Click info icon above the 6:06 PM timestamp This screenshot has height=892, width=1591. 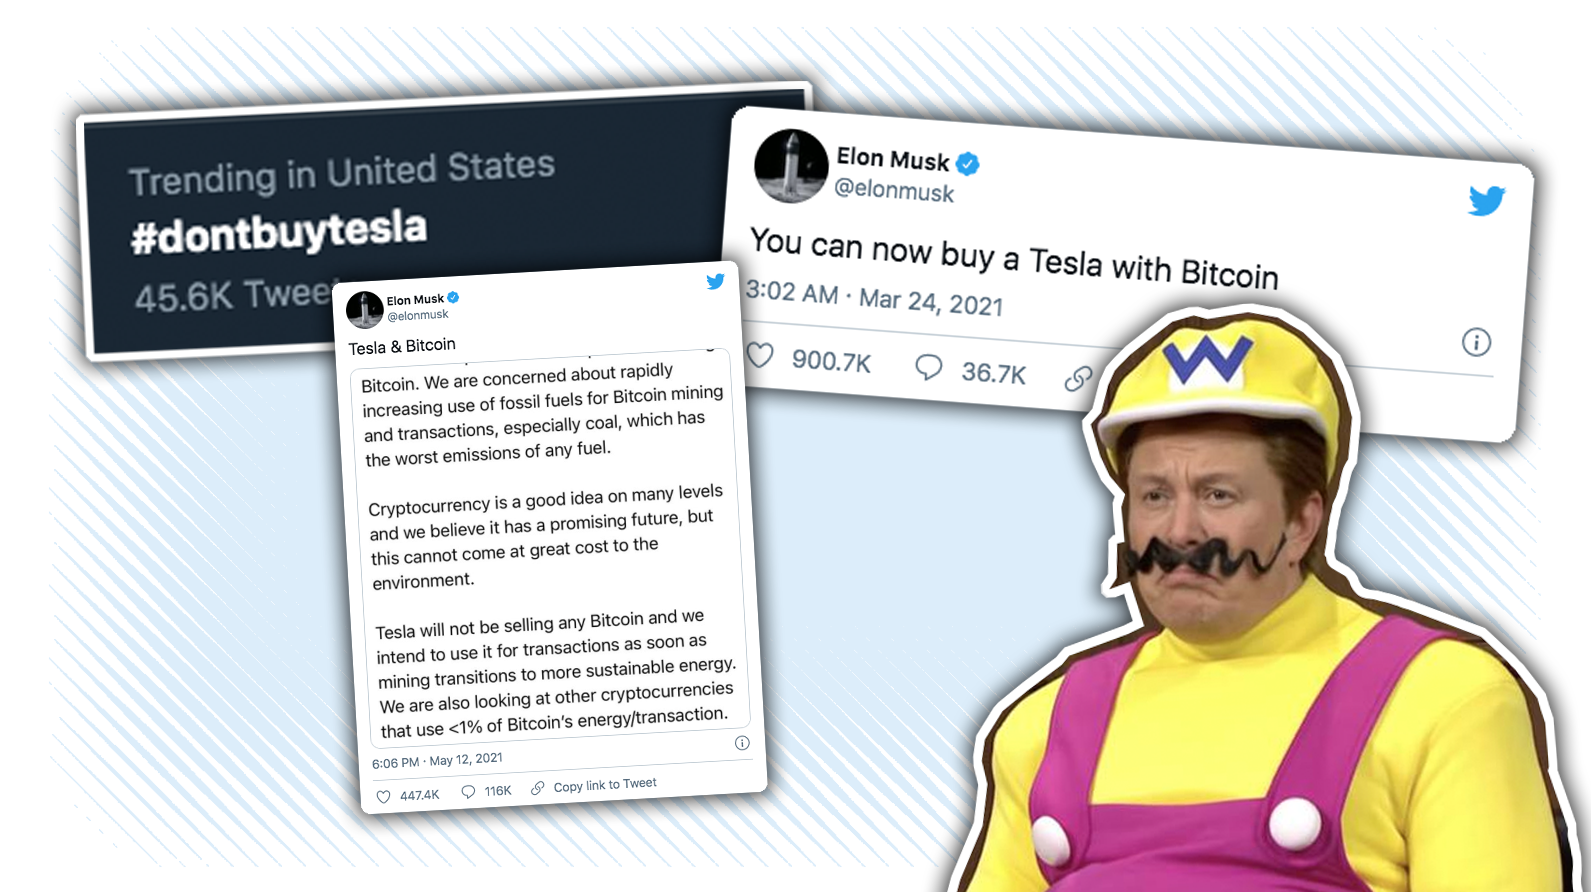tap(742, 743)
